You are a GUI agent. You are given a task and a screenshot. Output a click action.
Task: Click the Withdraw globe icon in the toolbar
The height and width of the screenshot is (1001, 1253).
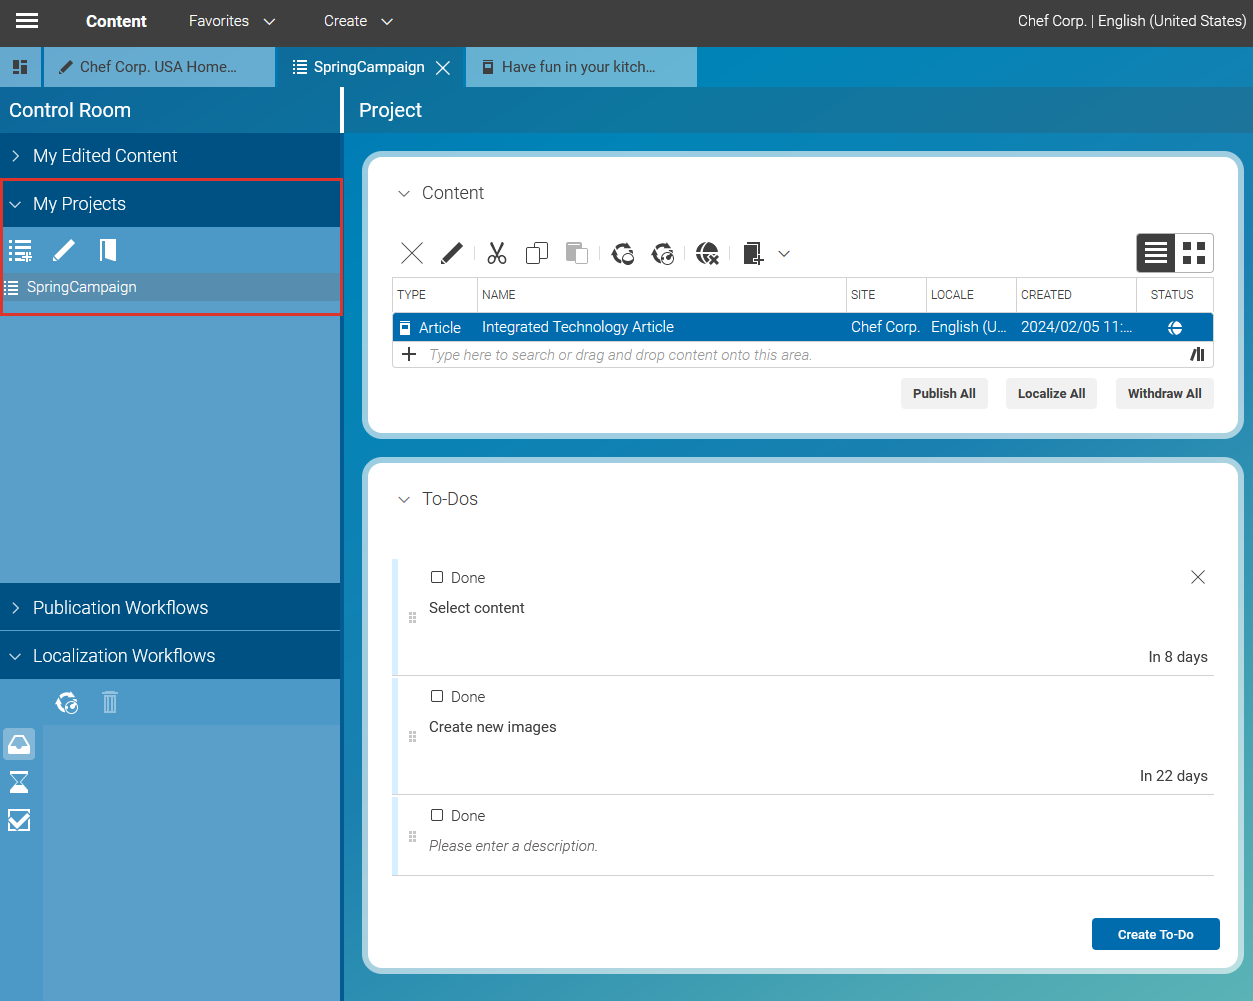coord(707,254)
